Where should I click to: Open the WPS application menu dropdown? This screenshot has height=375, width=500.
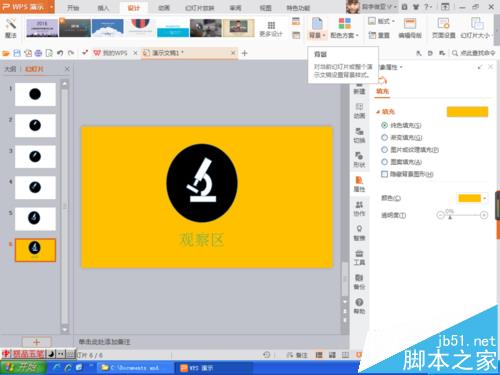(52, 7)
